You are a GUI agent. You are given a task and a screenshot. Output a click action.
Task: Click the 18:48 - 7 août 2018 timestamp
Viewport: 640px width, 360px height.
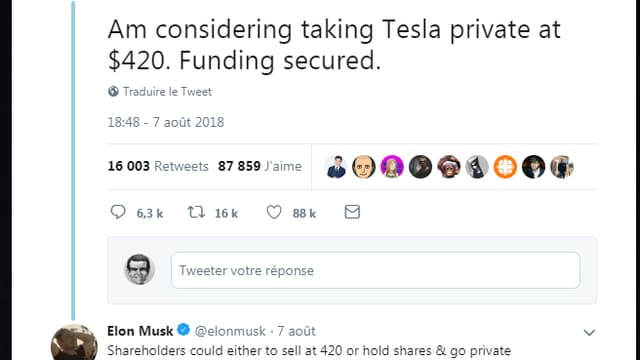pyautogui.click(x=166, y=122)
